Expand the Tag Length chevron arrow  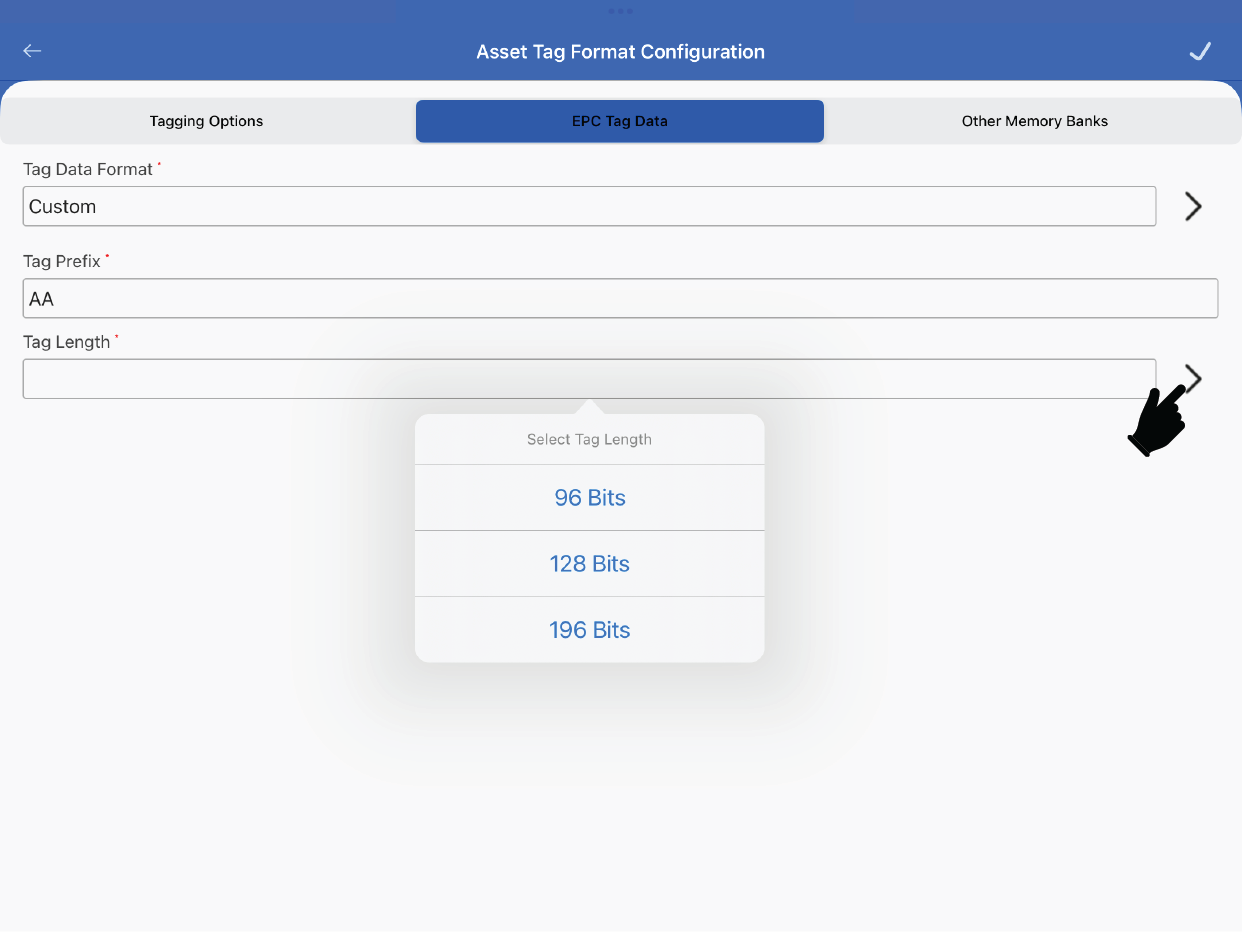click(x=1194, y=377)
